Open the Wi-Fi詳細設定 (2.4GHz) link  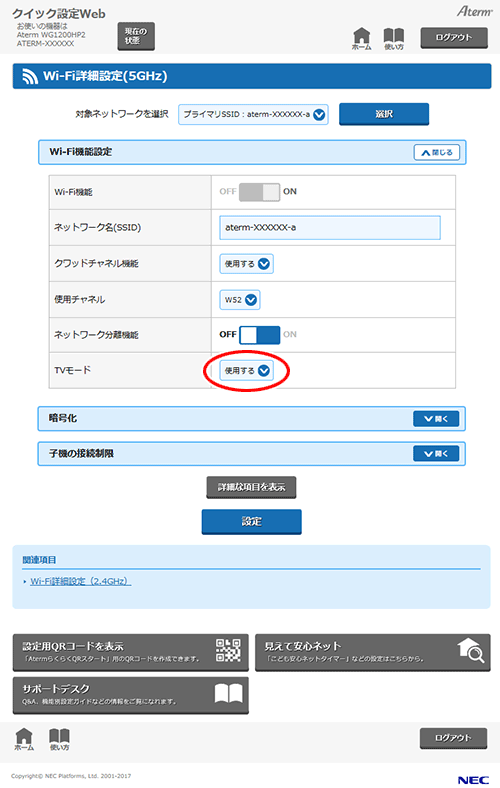click(80, 581)
